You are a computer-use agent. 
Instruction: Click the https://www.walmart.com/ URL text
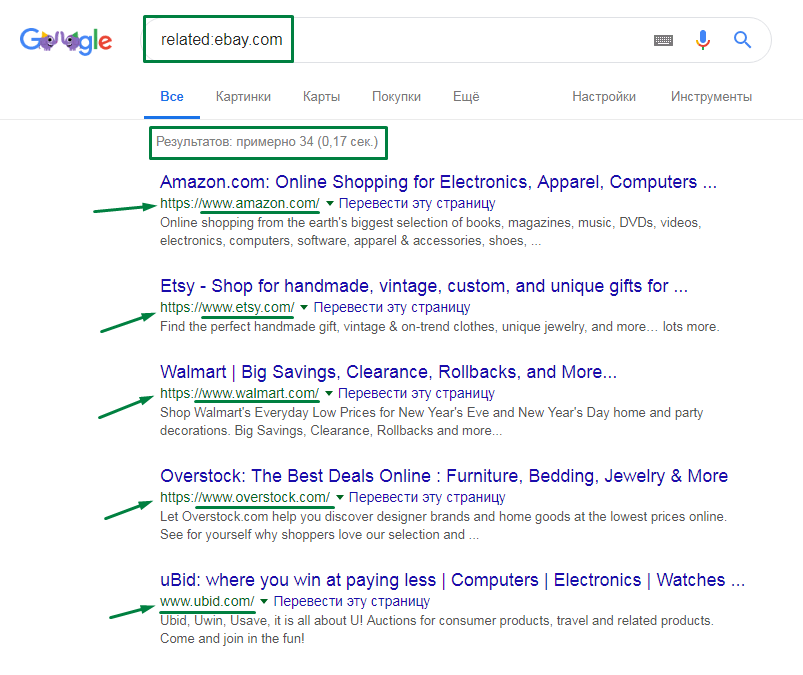pyautogui.click(x=239, y=393)
